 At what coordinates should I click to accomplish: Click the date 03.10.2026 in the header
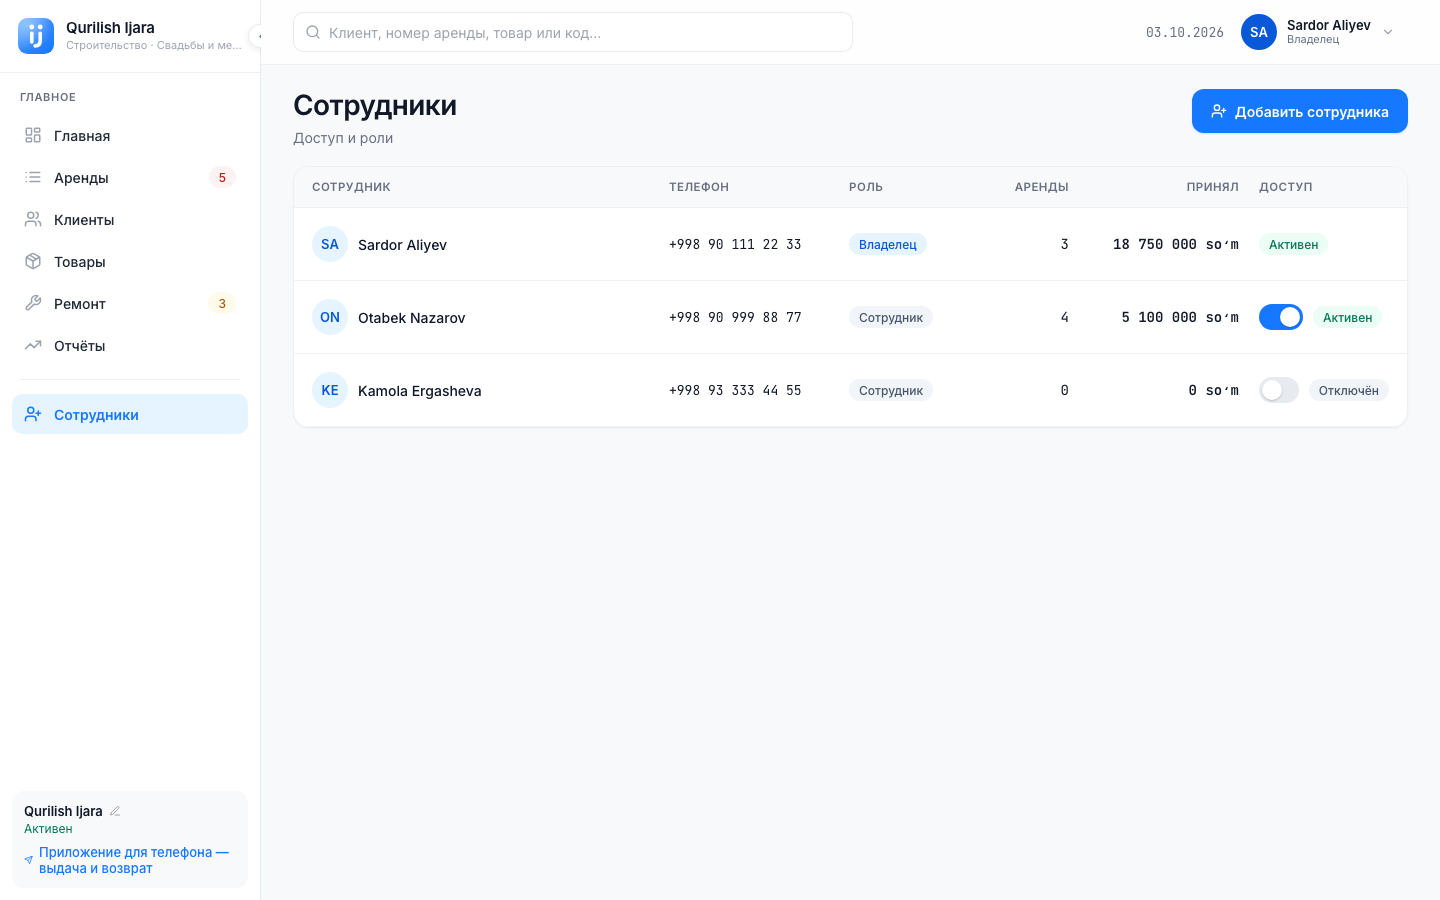(x=1185, y=32)
